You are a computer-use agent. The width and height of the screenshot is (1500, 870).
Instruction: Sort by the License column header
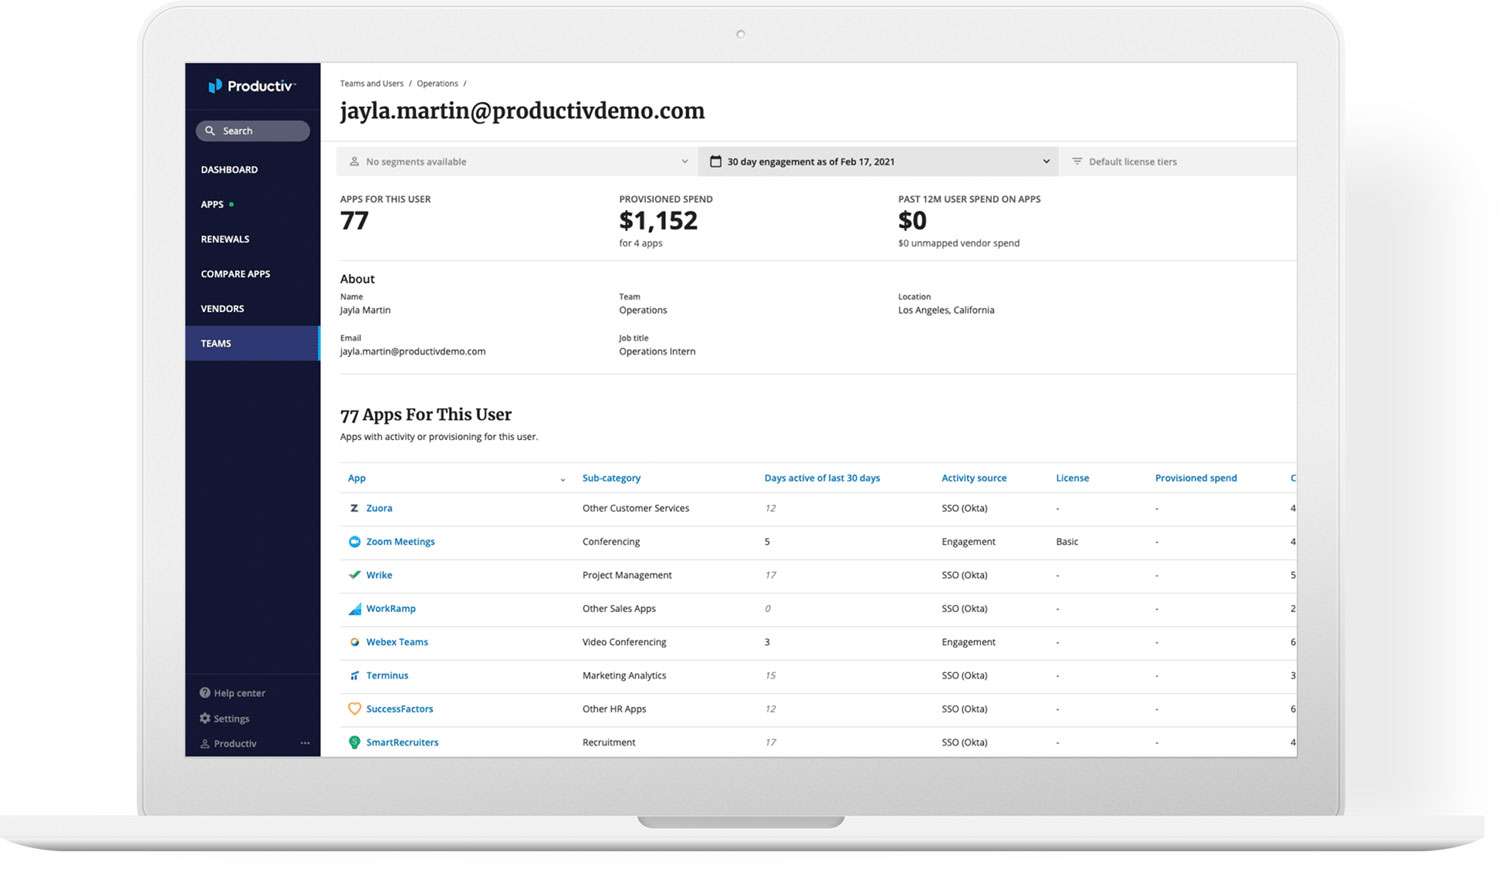(x=1072, y=478)
